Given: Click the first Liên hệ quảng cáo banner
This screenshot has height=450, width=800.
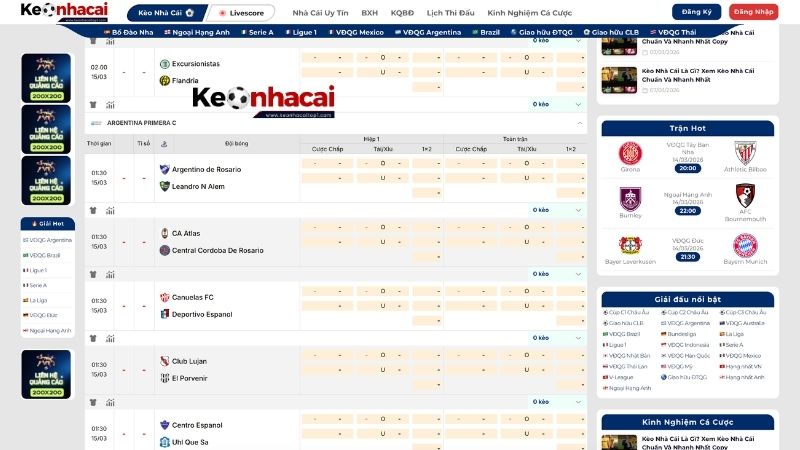Looking at the screenshot, I should pos(46,78).
